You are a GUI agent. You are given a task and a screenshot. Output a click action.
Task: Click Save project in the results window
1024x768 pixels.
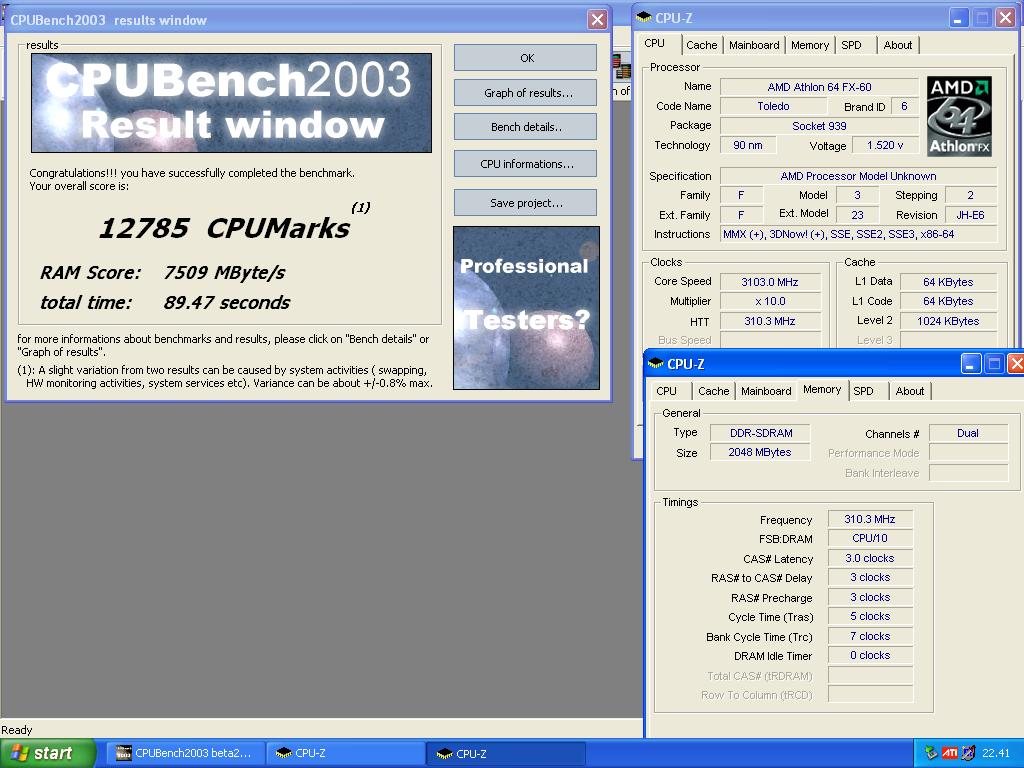526,203
